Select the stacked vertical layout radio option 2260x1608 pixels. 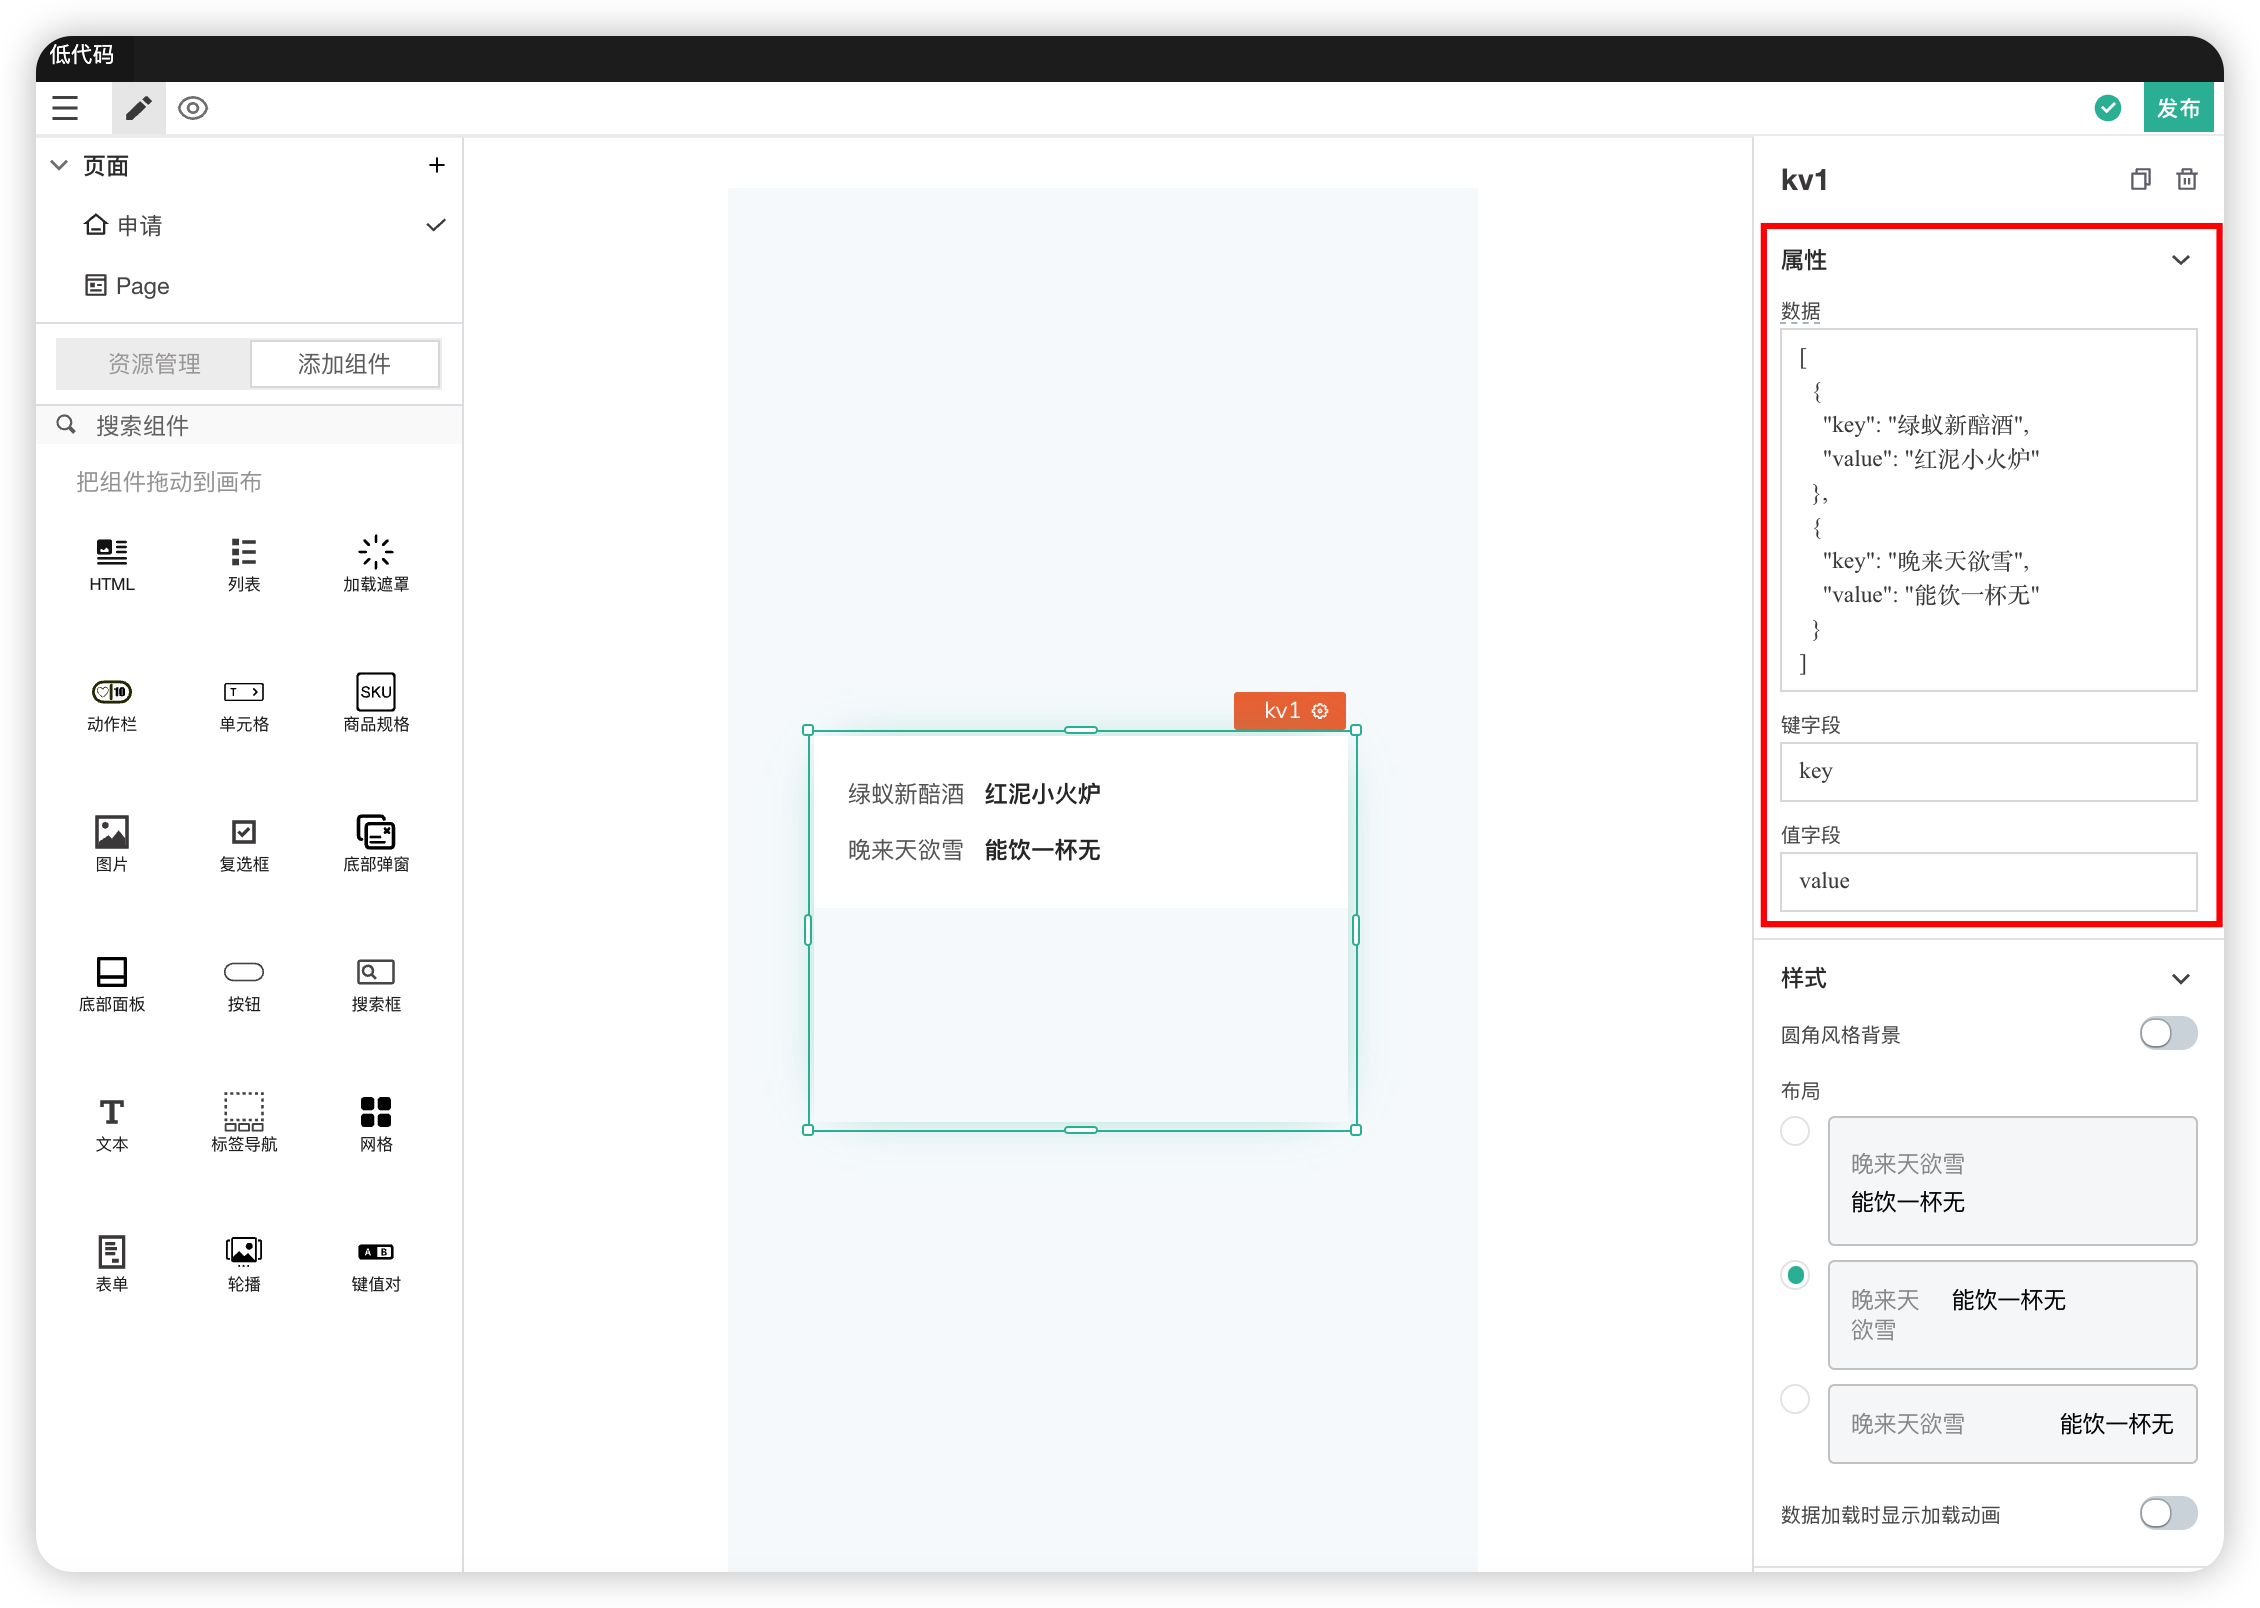1795,1131
